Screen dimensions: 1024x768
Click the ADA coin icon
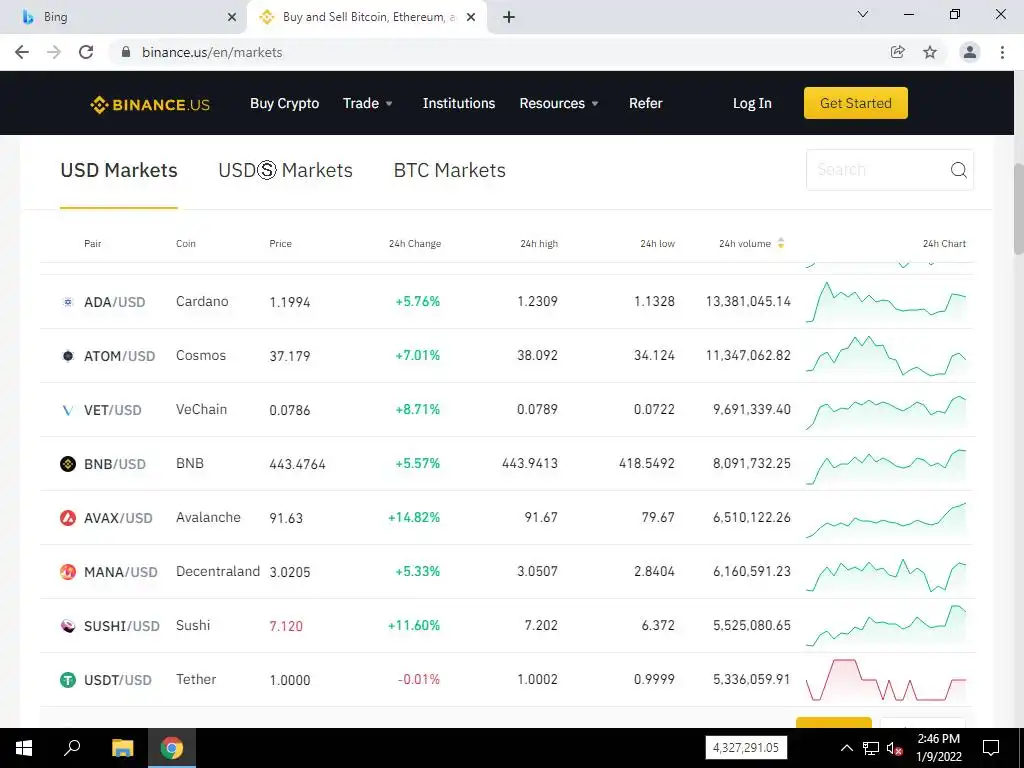pos(68,302)
